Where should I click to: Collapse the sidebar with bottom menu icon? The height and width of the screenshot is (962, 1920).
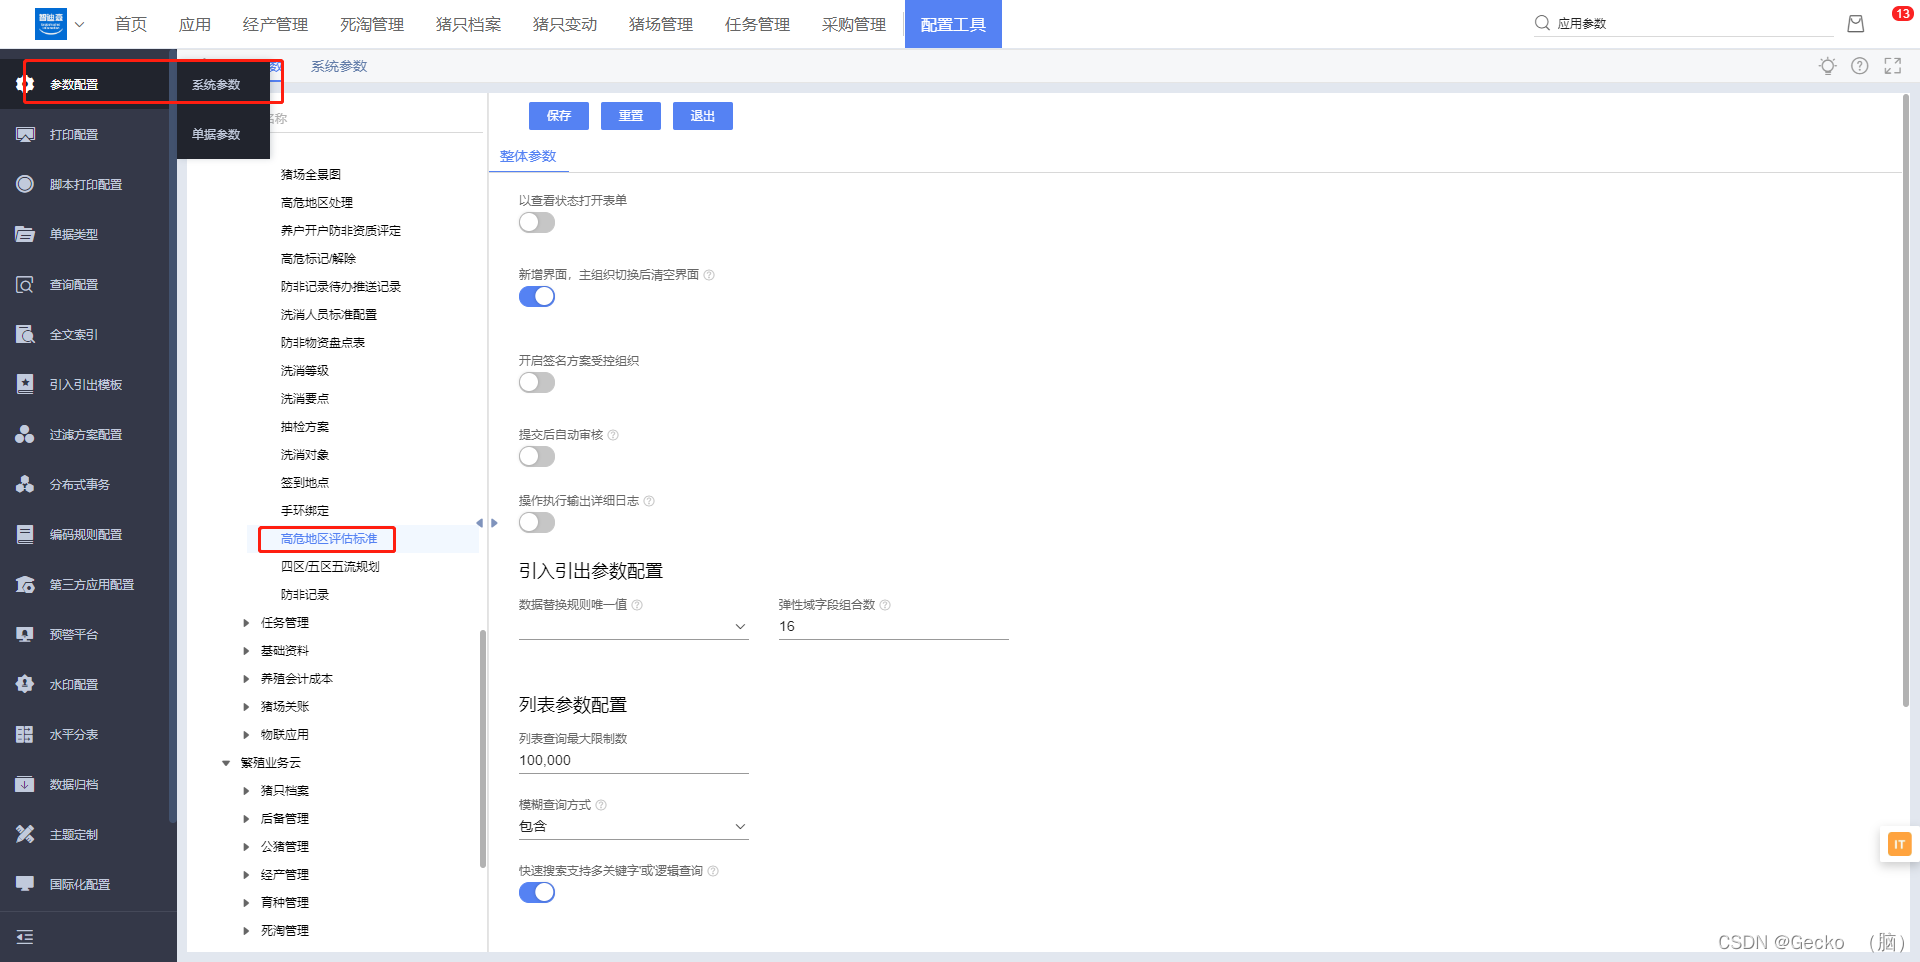click(25, 937)
